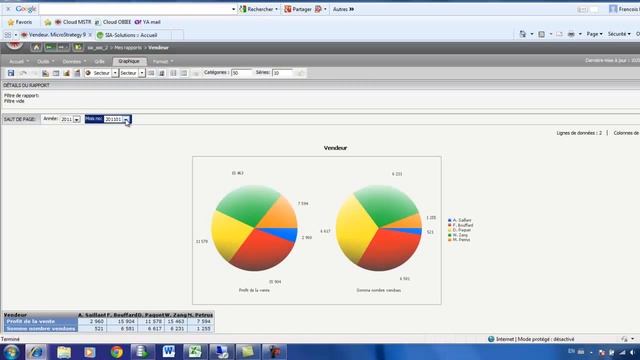The width and height of the screenshot is (640, 360).
Task: Expand the Google search box dropdown arrow
Action: [x=233, y=9]
